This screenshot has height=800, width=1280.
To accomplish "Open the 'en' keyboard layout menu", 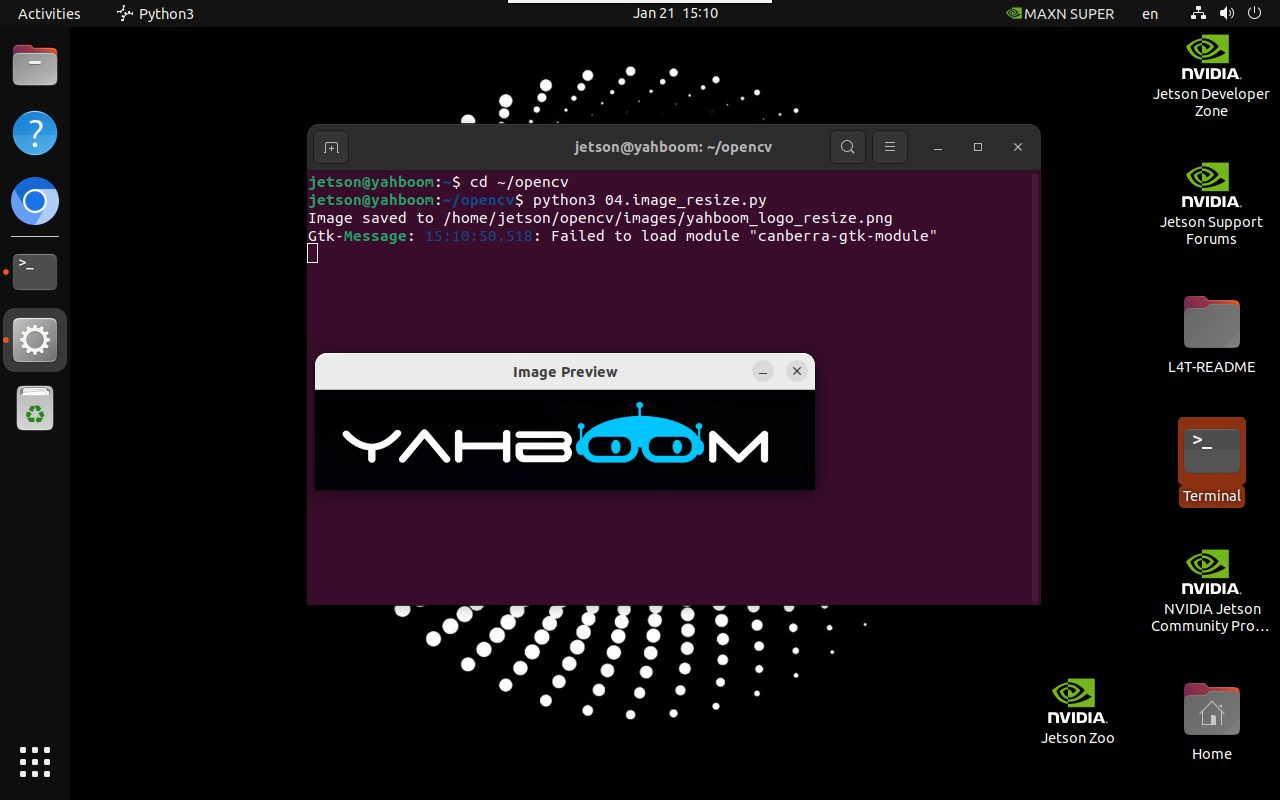I will point(1150,13).
